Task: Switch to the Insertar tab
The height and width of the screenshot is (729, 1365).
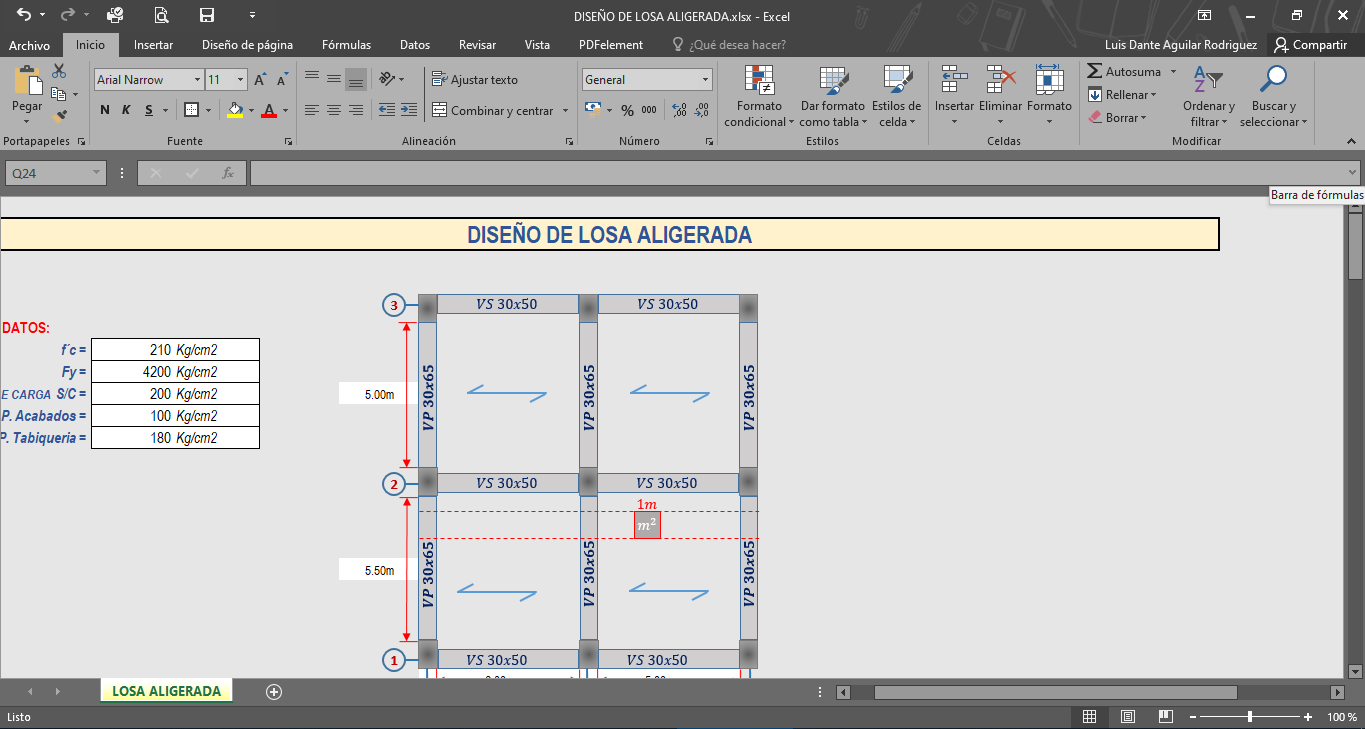Action: (x=153, y=44)
